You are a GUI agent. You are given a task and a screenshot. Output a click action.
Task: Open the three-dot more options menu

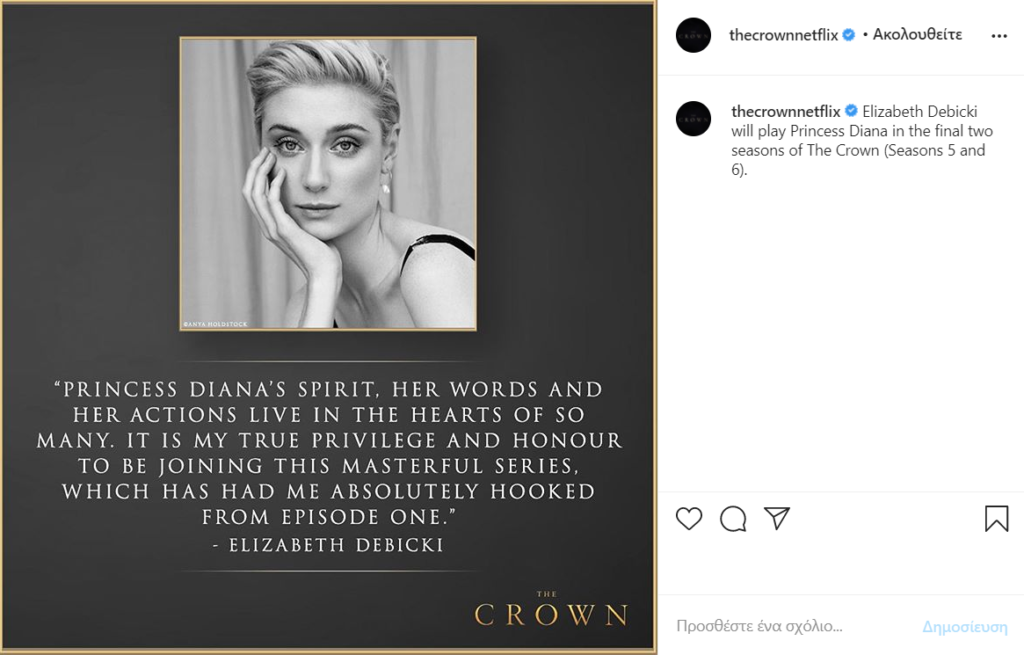(999, 35)
